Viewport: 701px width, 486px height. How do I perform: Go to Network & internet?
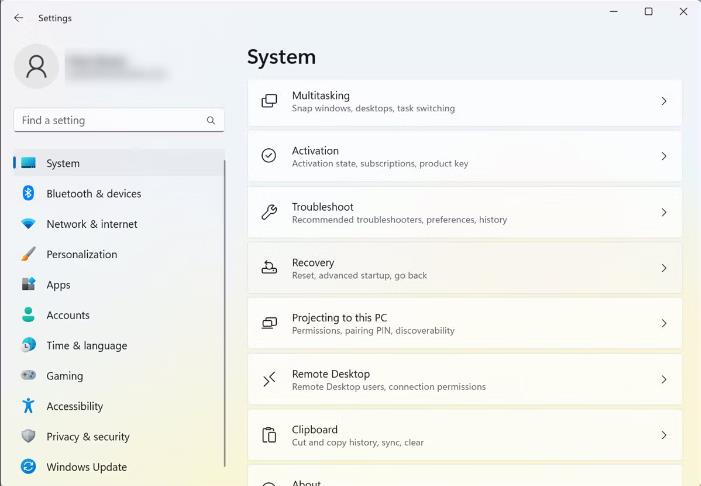pyautogui.click(x=118, y=224)
